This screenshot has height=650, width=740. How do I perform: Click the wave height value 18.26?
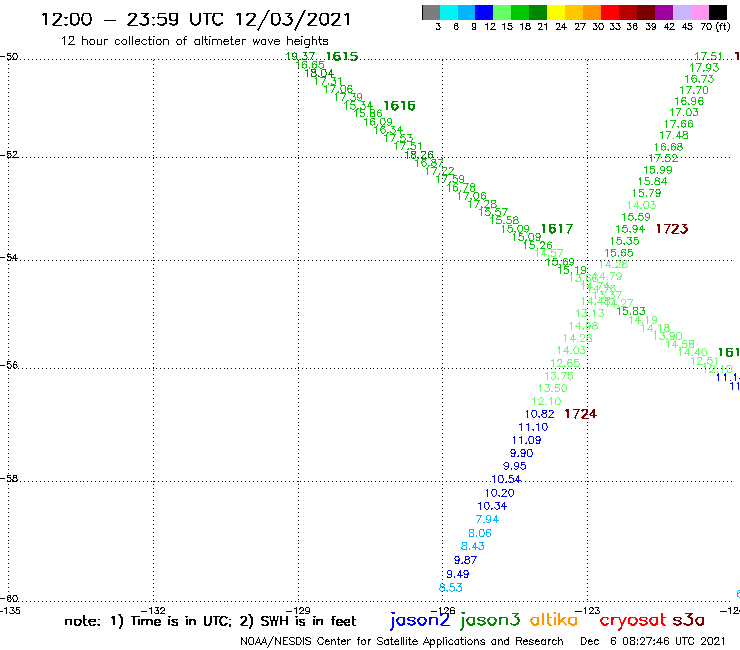point(419,154)
